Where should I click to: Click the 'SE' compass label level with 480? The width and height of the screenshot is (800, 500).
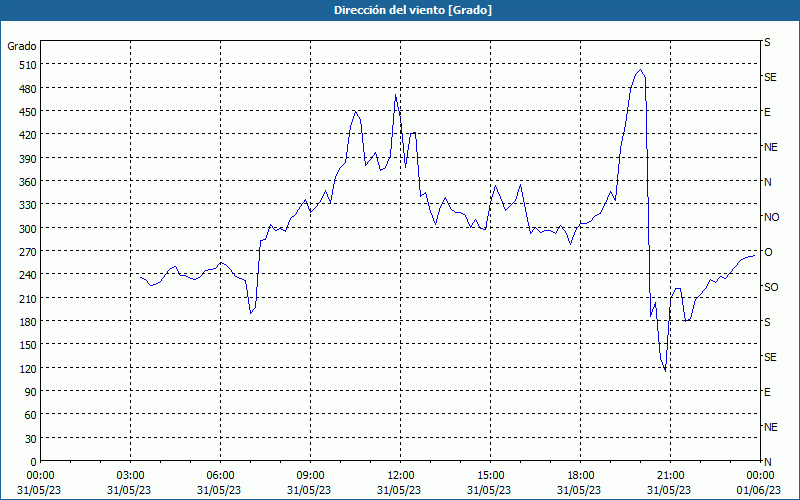tap(770, 77)
